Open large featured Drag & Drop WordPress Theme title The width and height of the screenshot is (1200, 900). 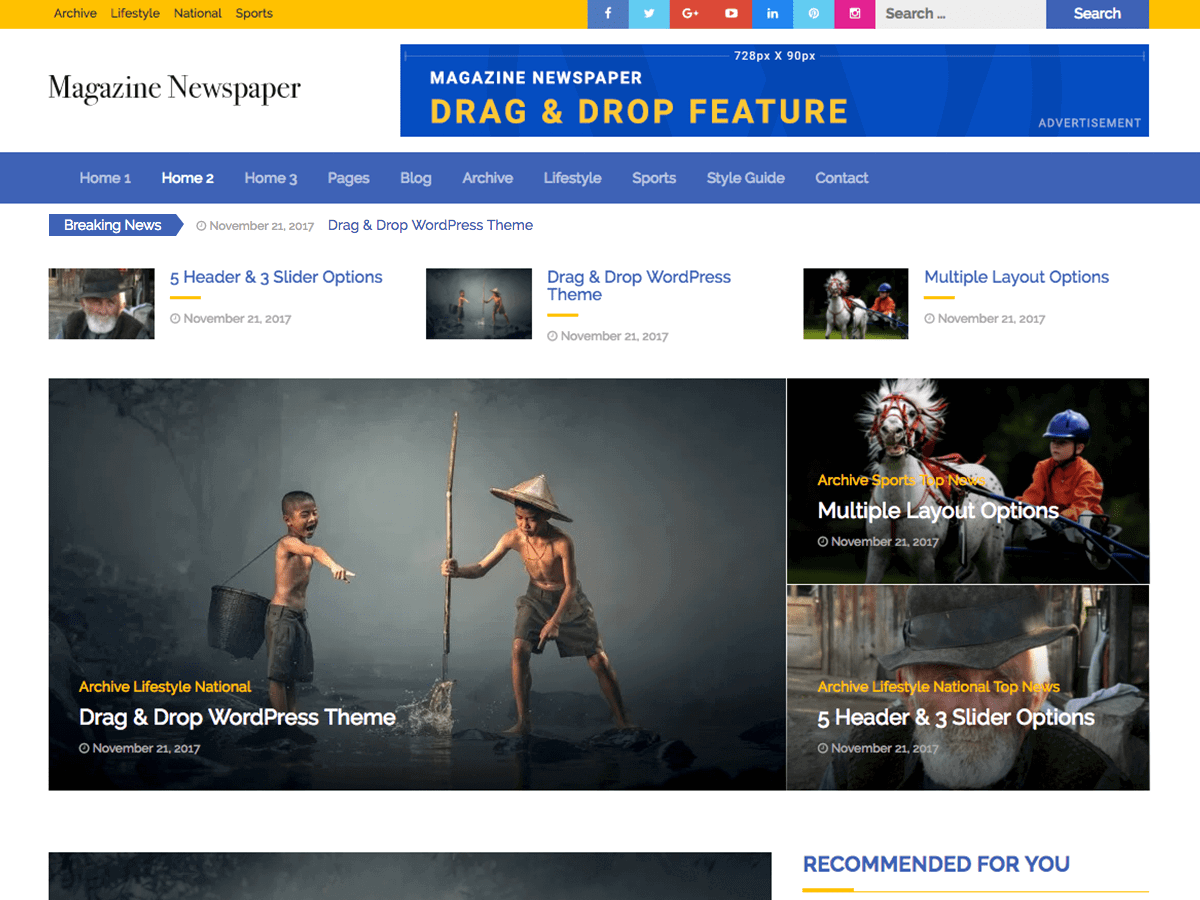237,717
